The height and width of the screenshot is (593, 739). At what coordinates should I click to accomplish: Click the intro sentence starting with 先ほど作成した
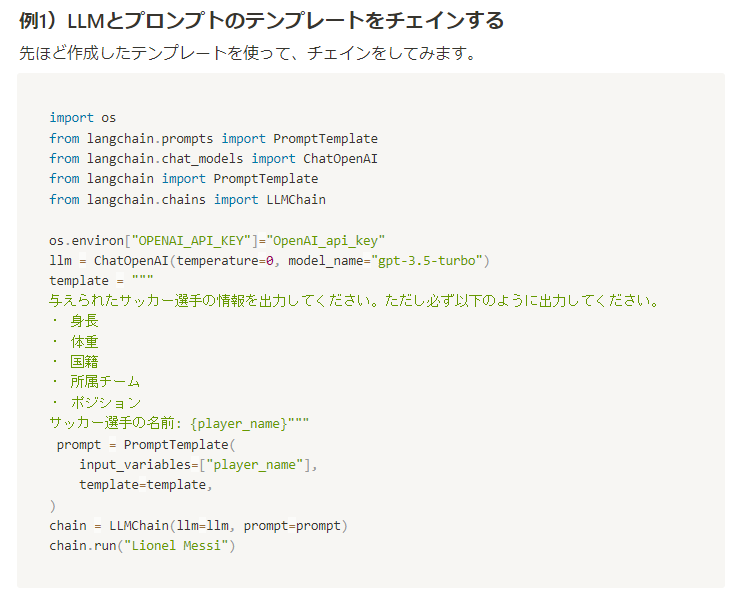click(247, 53)
